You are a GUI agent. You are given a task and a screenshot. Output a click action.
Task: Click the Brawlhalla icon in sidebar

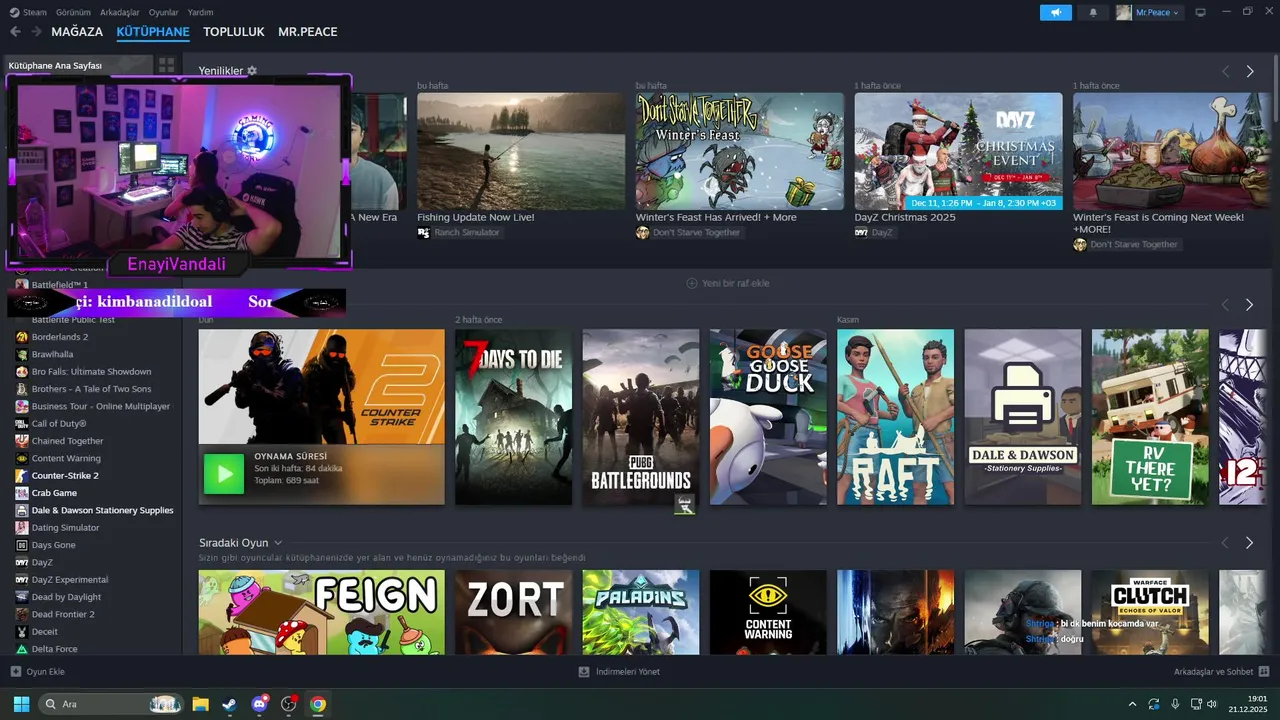(x=22, y=354)
